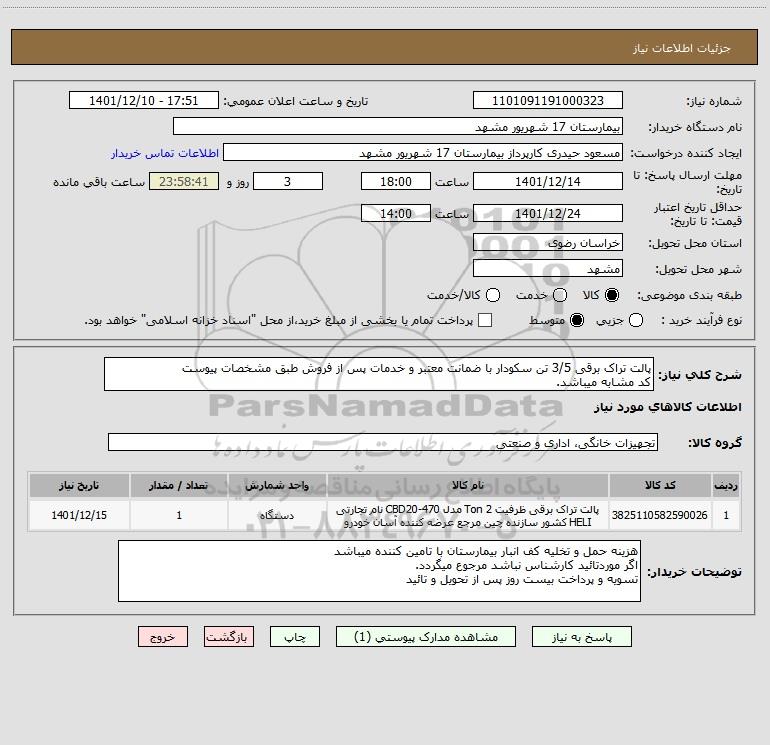Click the مشاهده مدارک پیوستی (1) button

pyautogui.click(x=426, y=636)
